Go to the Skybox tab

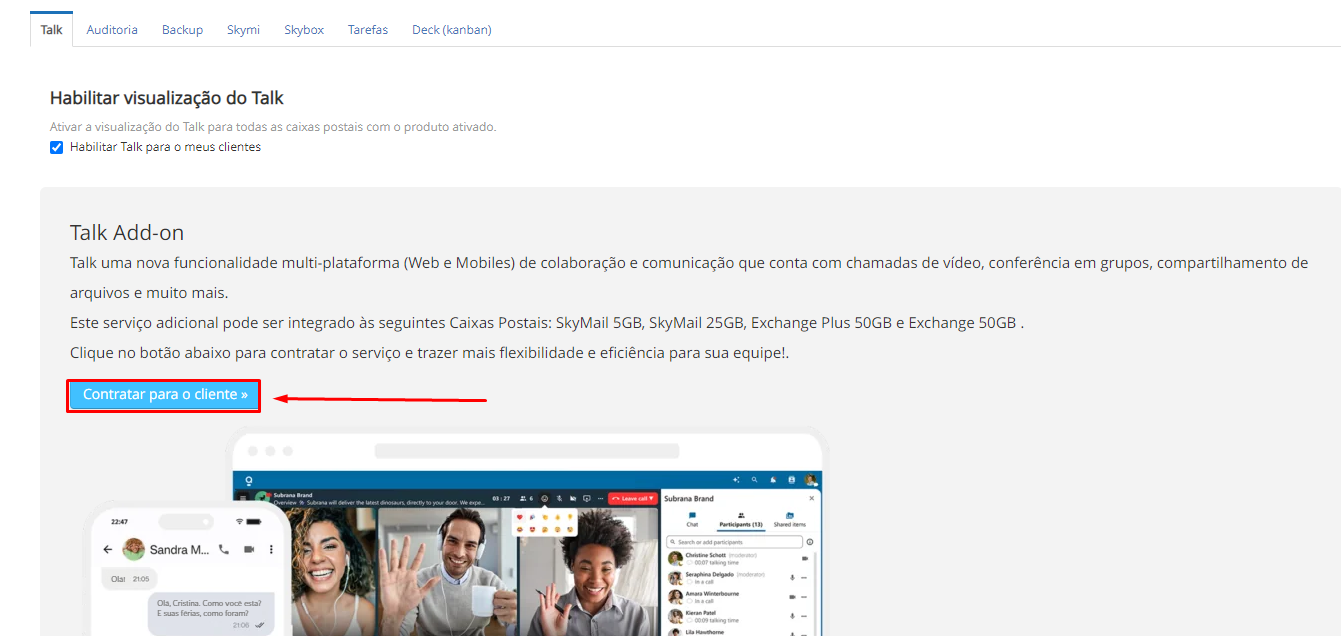click(304, 30)
